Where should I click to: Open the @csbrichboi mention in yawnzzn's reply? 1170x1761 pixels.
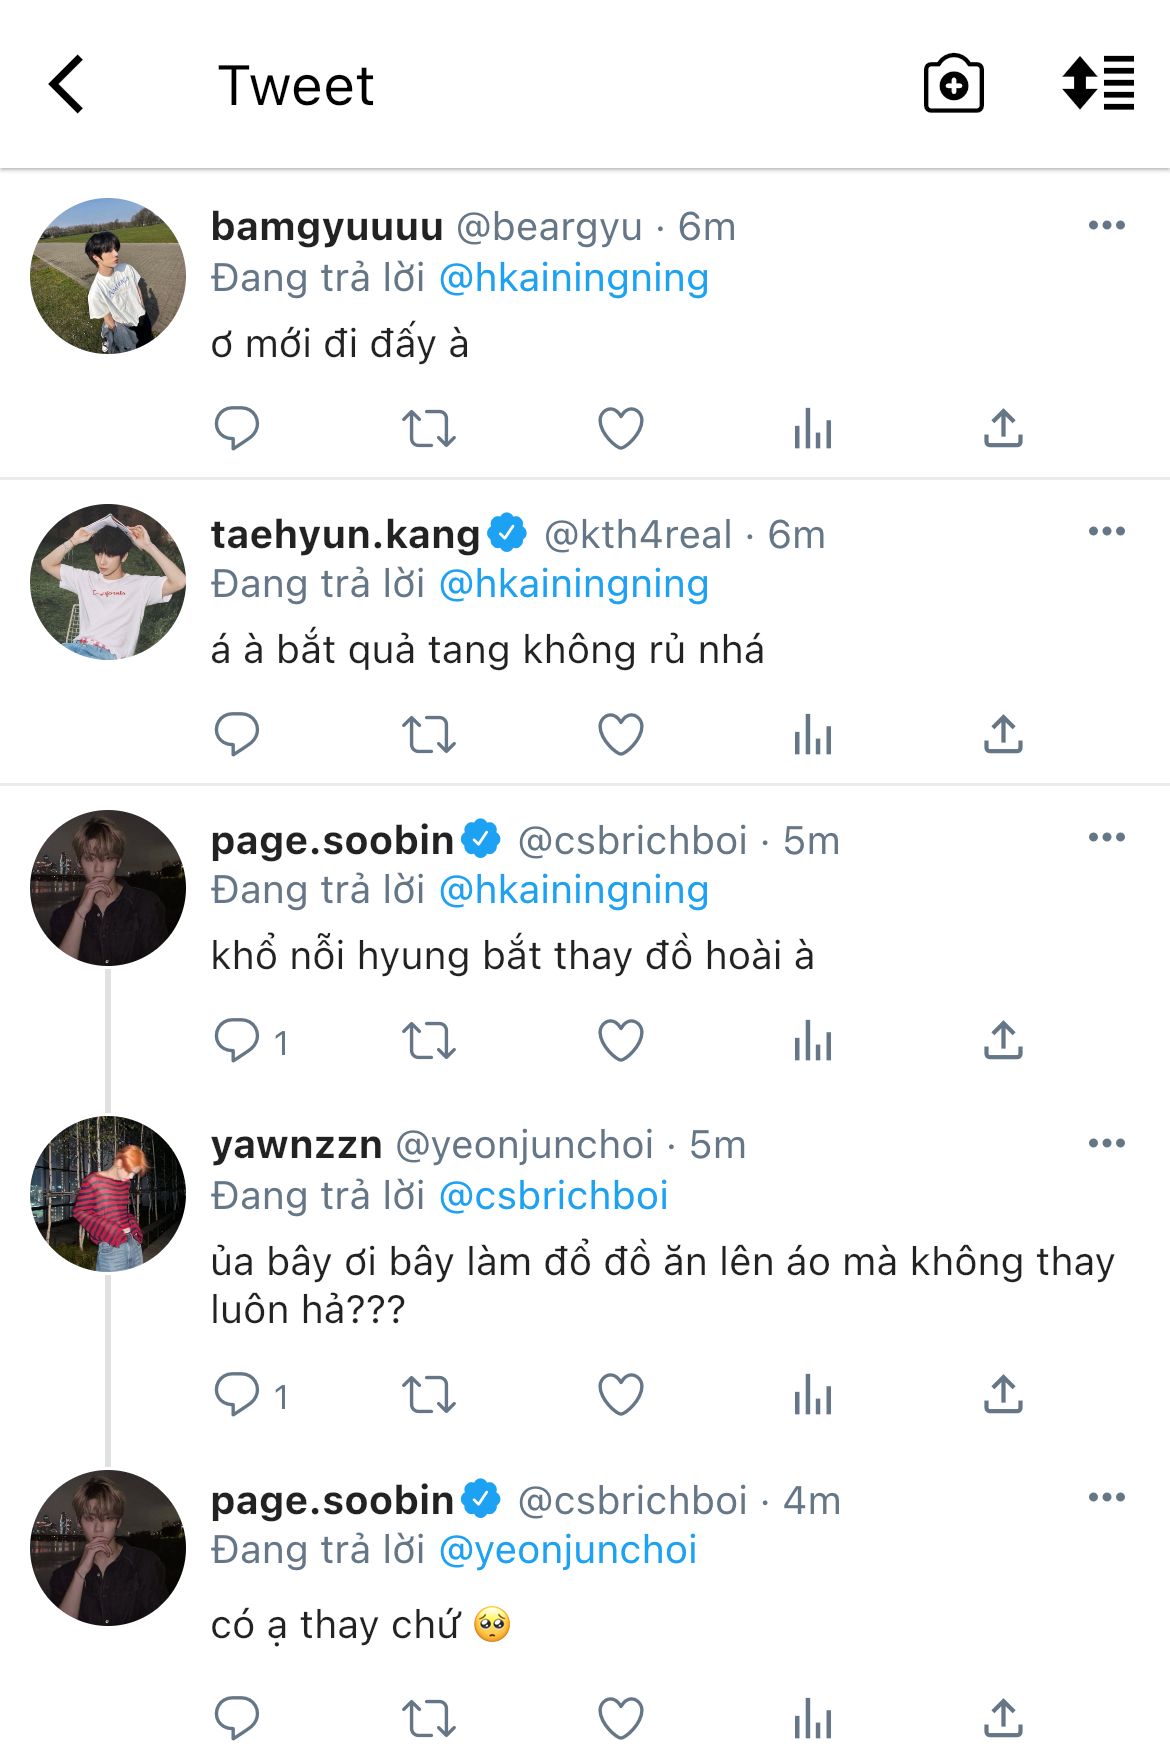554,1196
